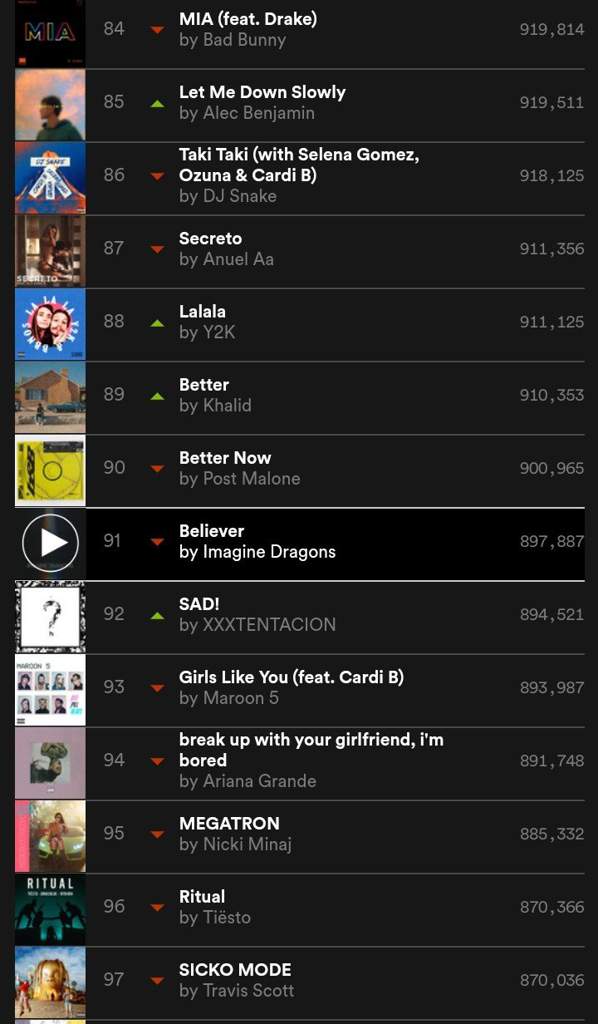598x1024 pixels.
Task: Open the Lalala Y2K cover image
Action: pos(50,324)
